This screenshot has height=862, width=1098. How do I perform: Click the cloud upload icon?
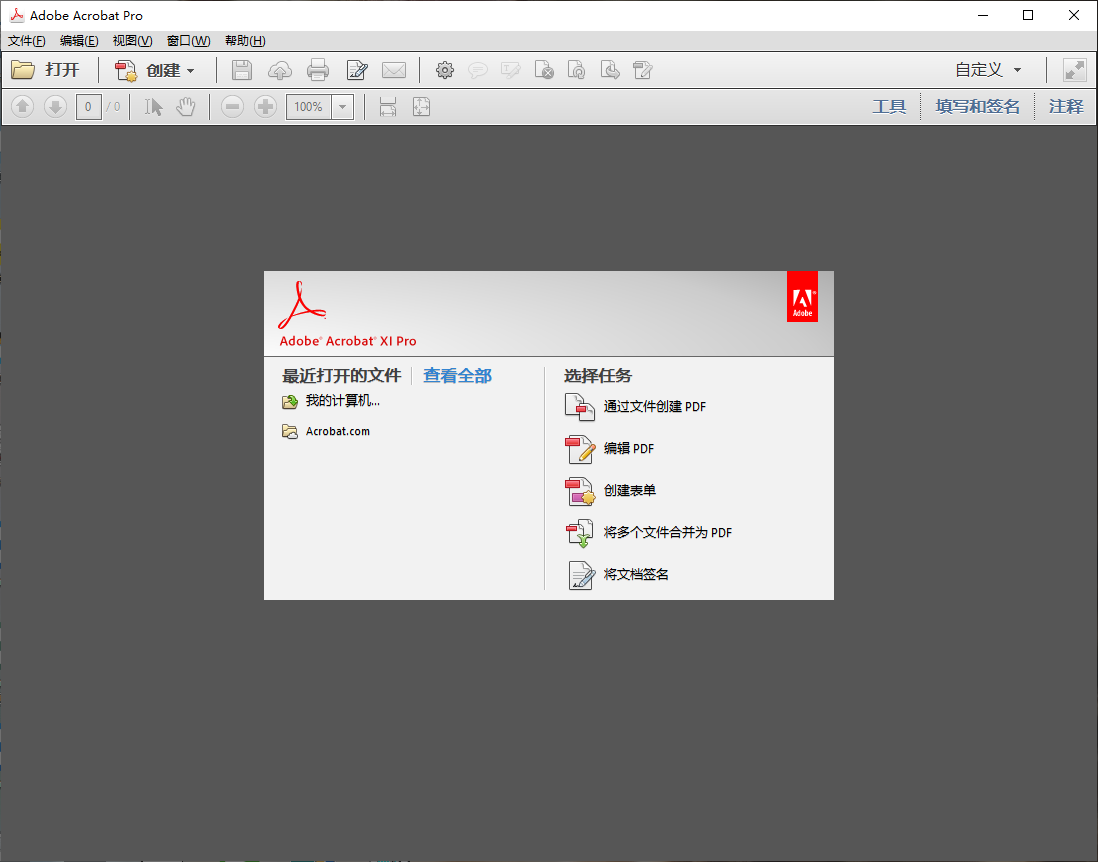coord(280,70)
